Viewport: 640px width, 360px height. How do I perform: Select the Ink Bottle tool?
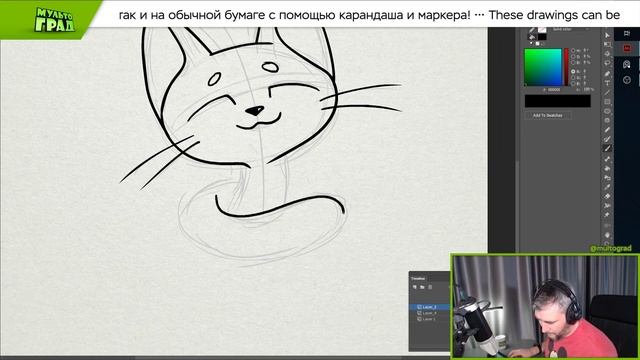click(607, 178)
